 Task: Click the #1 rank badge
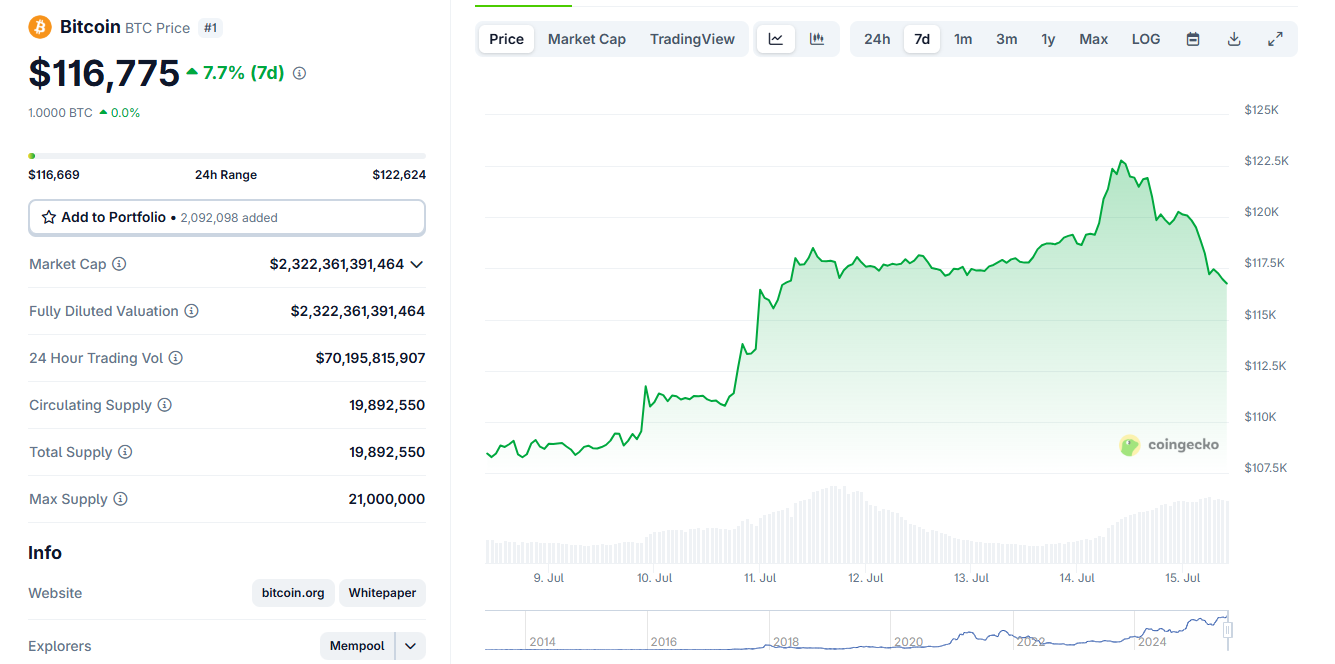(x=210, y=28)
